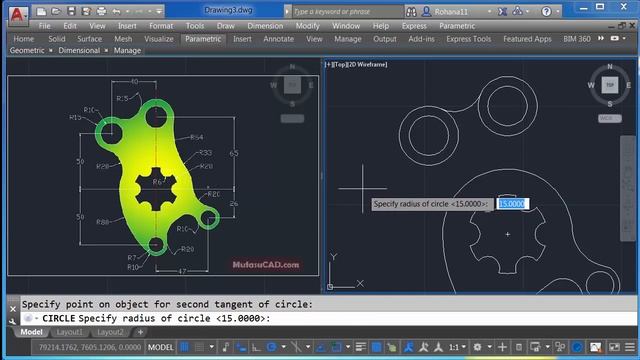This screenshot has width=640, height=360.
Task: Click the clean screen icon in status bar
Action: (614, 347)
